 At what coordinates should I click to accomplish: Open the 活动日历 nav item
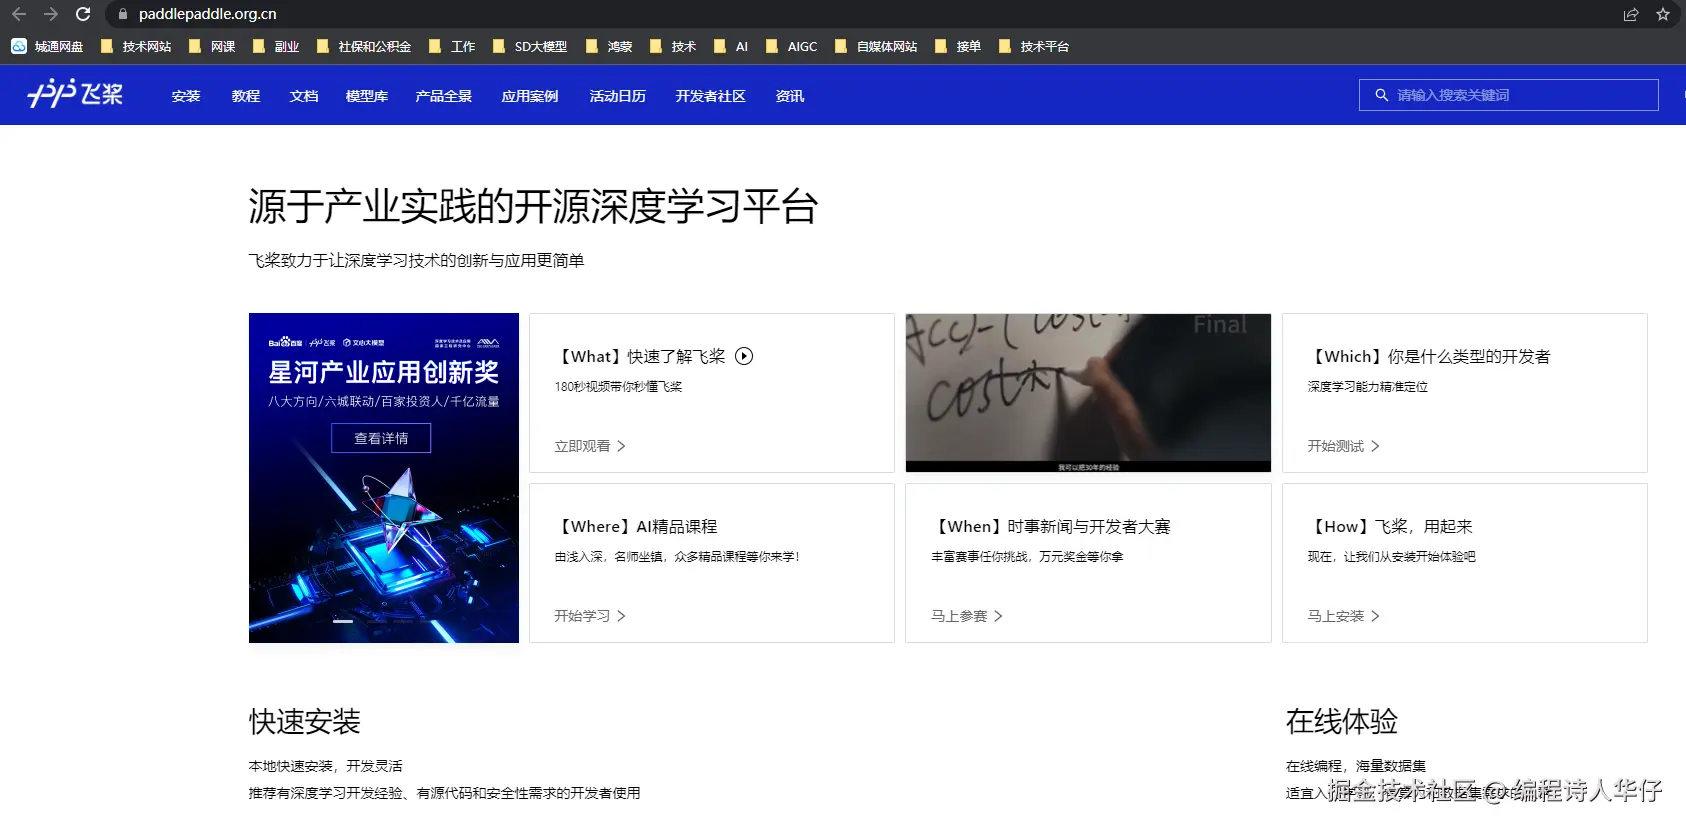[x=618, y=96]
